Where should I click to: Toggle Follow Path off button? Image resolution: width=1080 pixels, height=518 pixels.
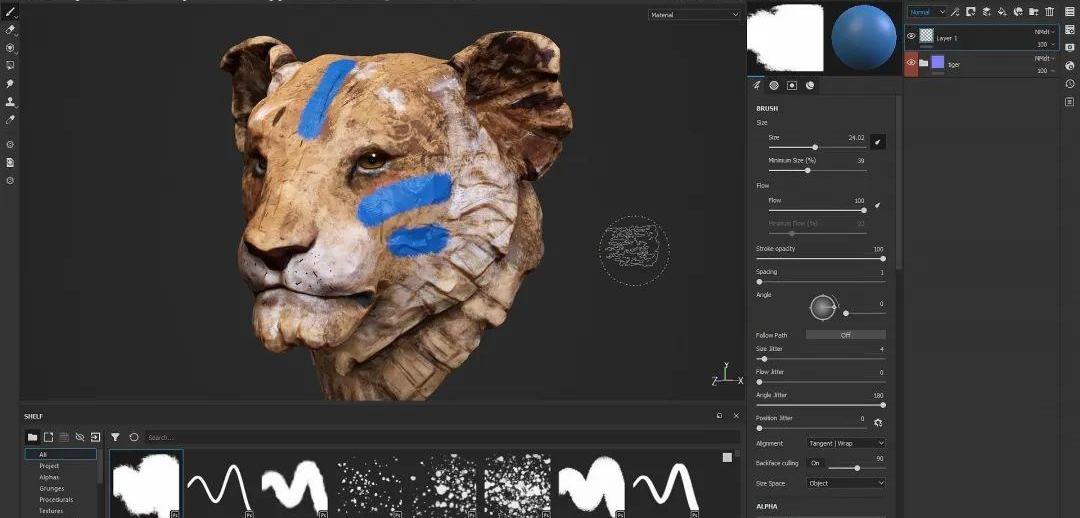pyautogui.click(x=845, y=335)
